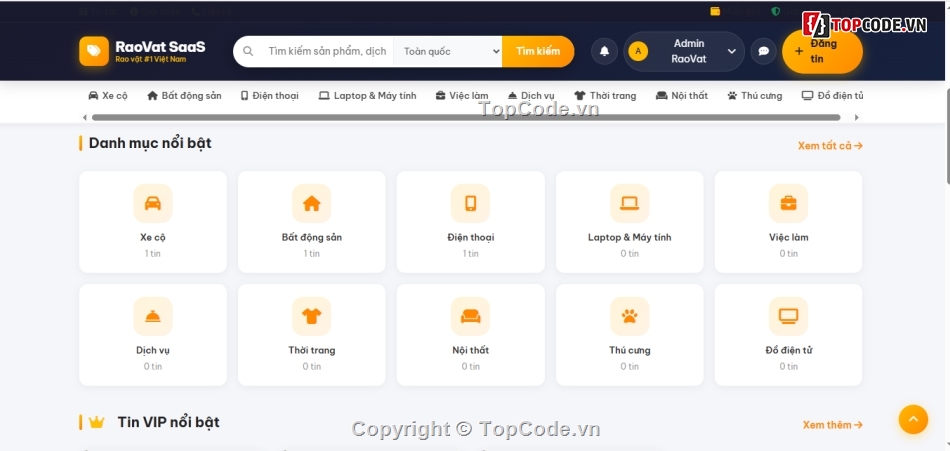950x451 pixels.
Task: Click the Đăng tin post button
Action: 822,52
